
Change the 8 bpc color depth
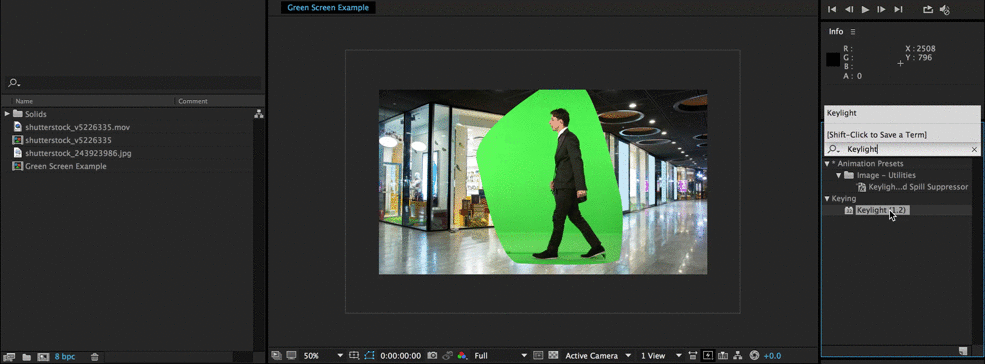tap(65, 356)
